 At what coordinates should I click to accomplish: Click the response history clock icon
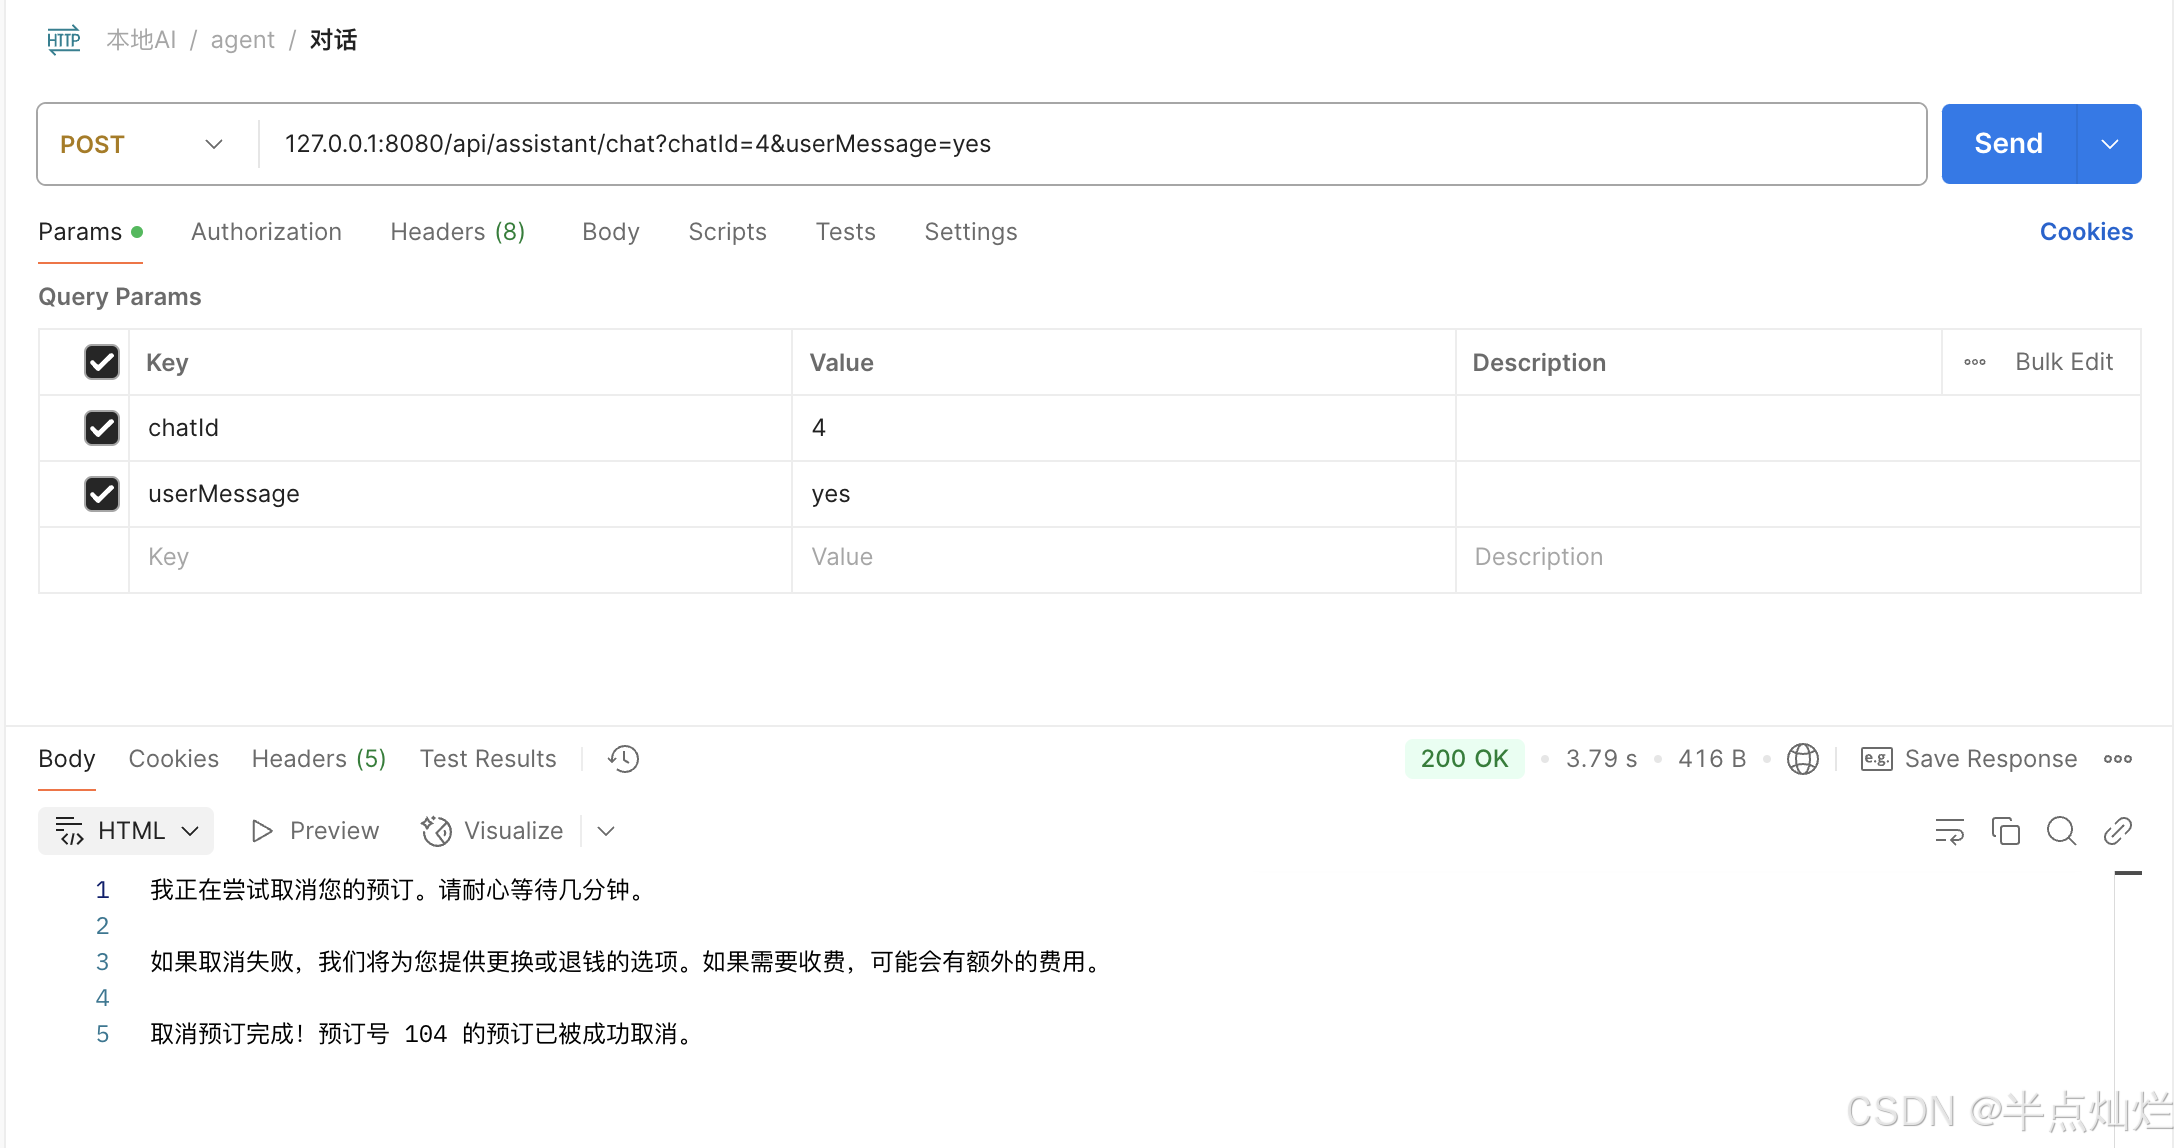pyautogui.click(x=623, y=759)
